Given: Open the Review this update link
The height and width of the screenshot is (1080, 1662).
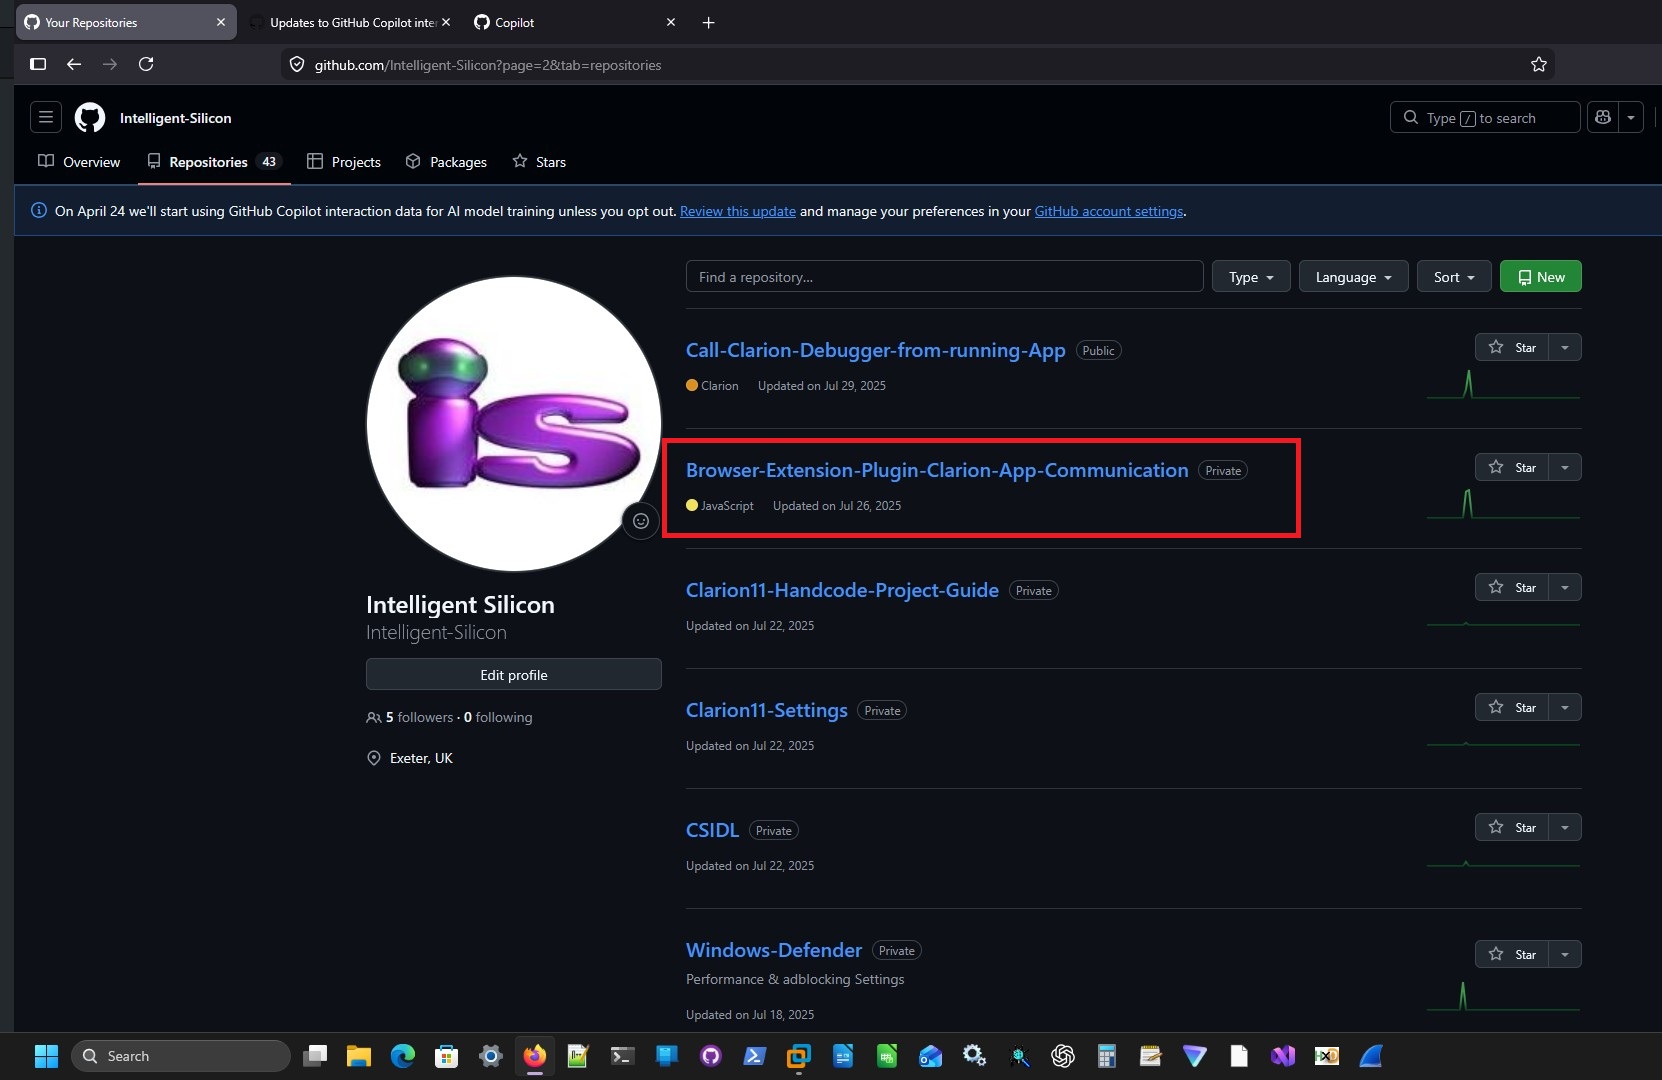Looking at the screenshot, I should point(737,211).
